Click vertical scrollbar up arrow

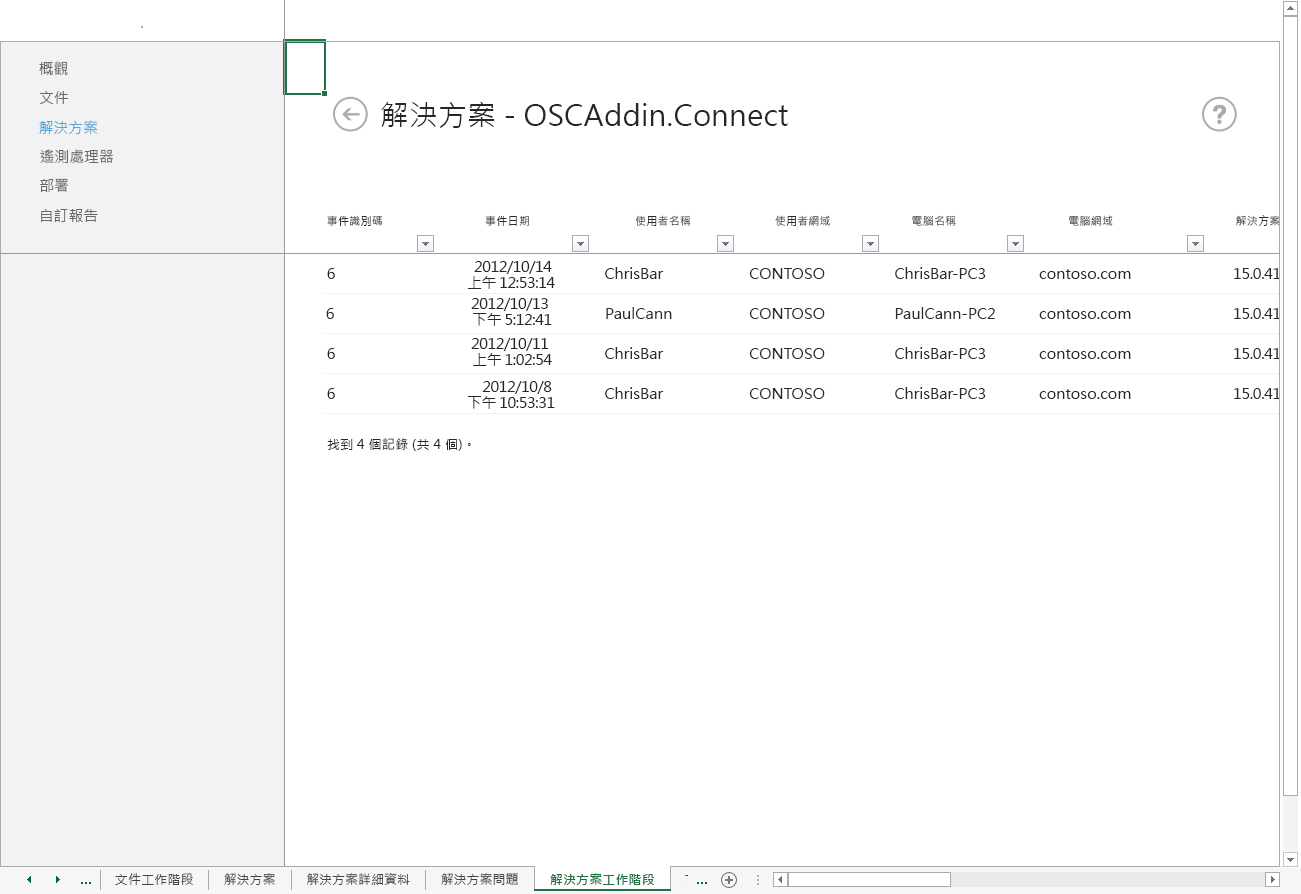point(1290,7)
